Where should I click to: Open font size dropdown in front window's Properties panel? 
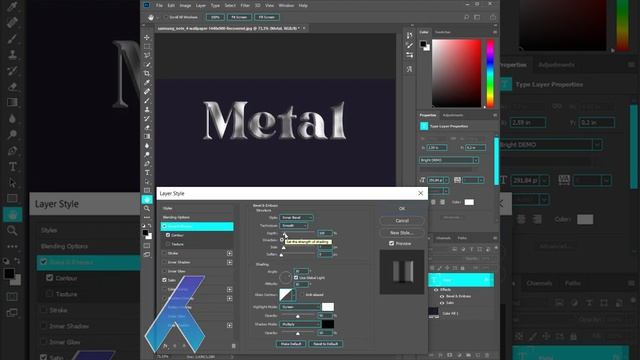pyautogui.click(x=446, y=180)
